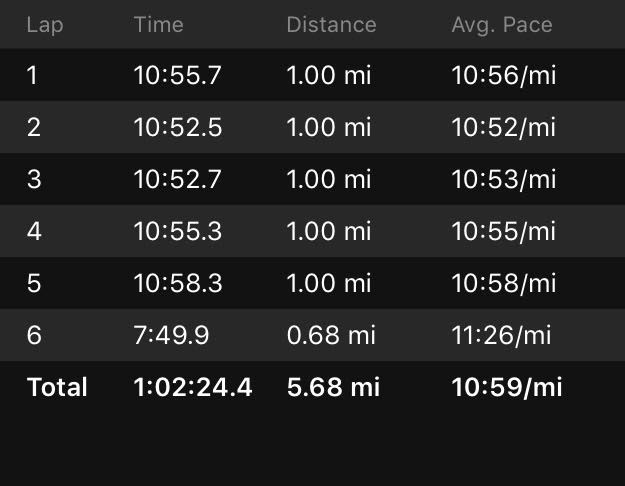Select the total average pace 10:59/mi

tap(507, 388)
